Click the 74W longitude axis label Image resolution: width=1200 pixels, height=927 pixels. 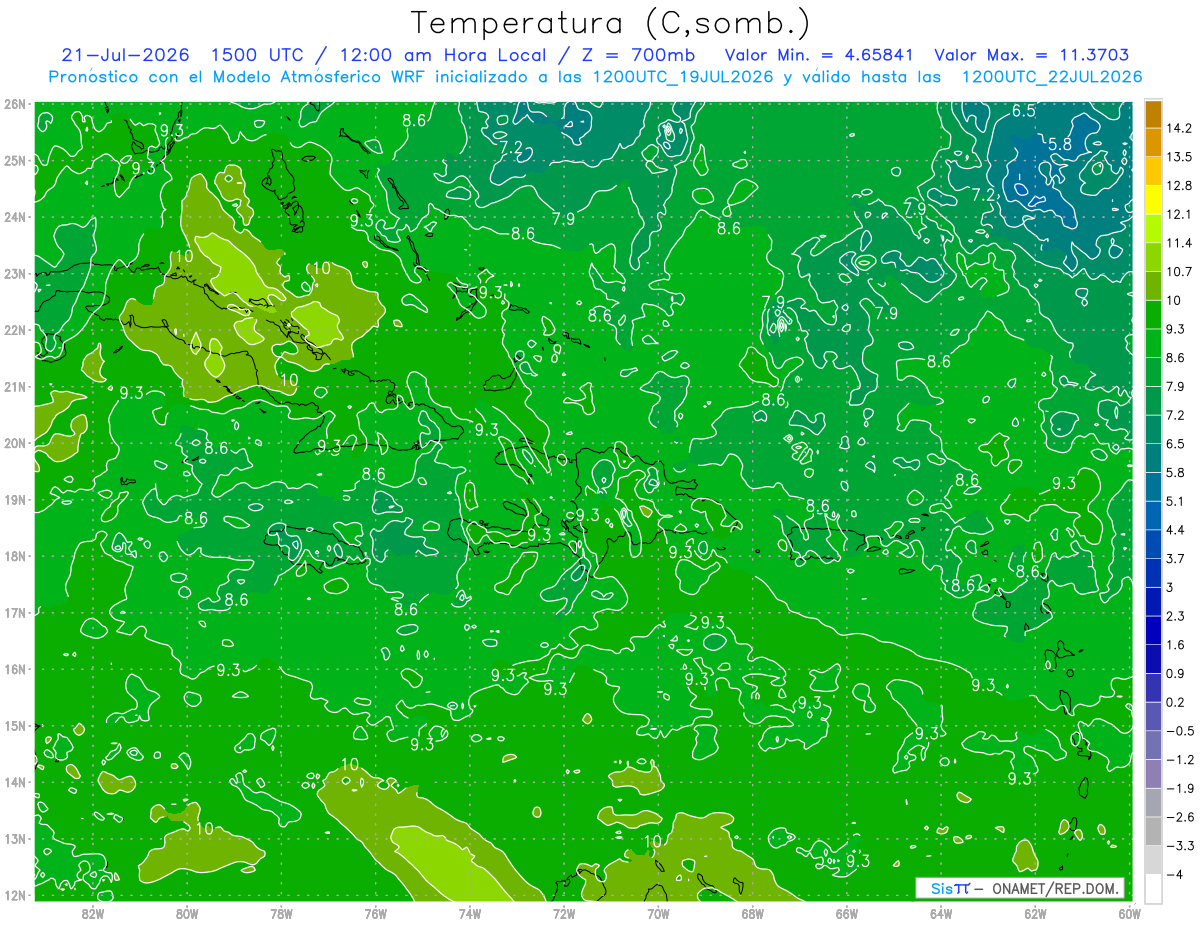[x=470, y=912]
